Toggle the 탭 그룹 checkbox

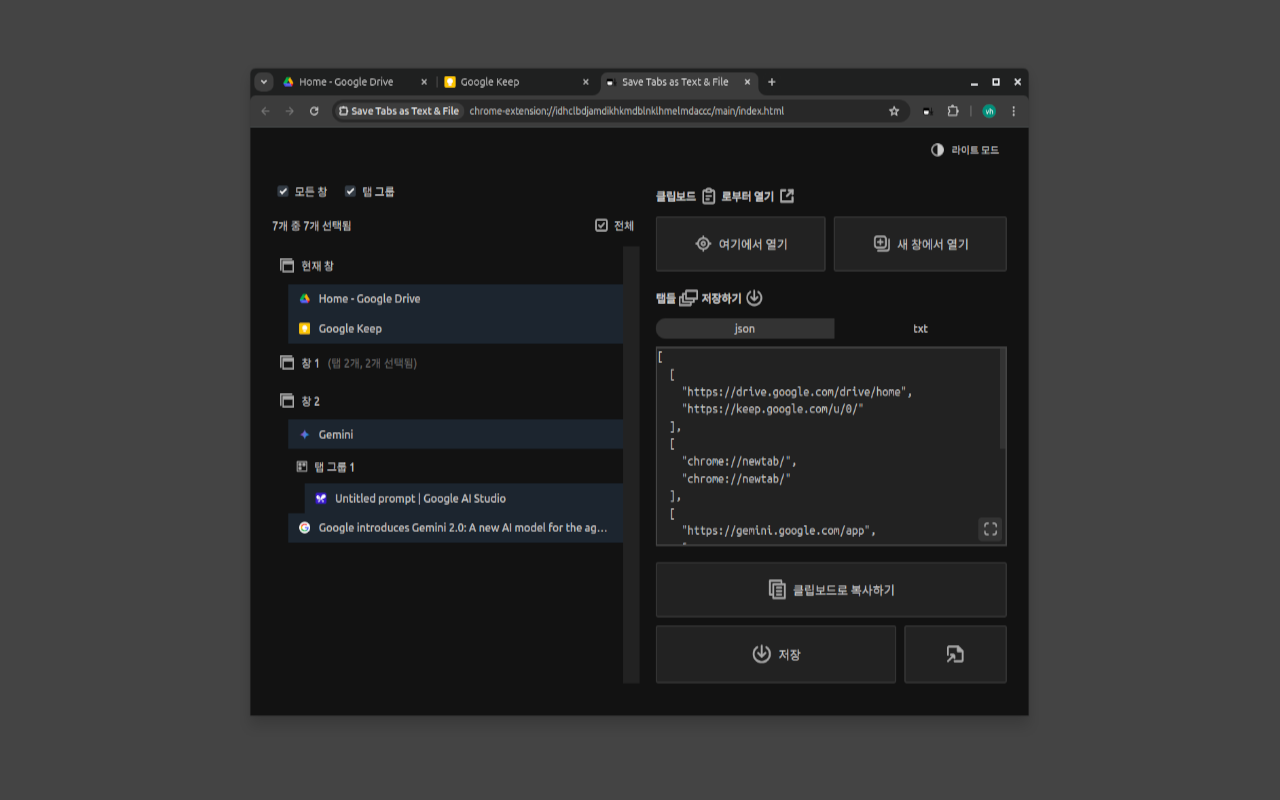350,191
